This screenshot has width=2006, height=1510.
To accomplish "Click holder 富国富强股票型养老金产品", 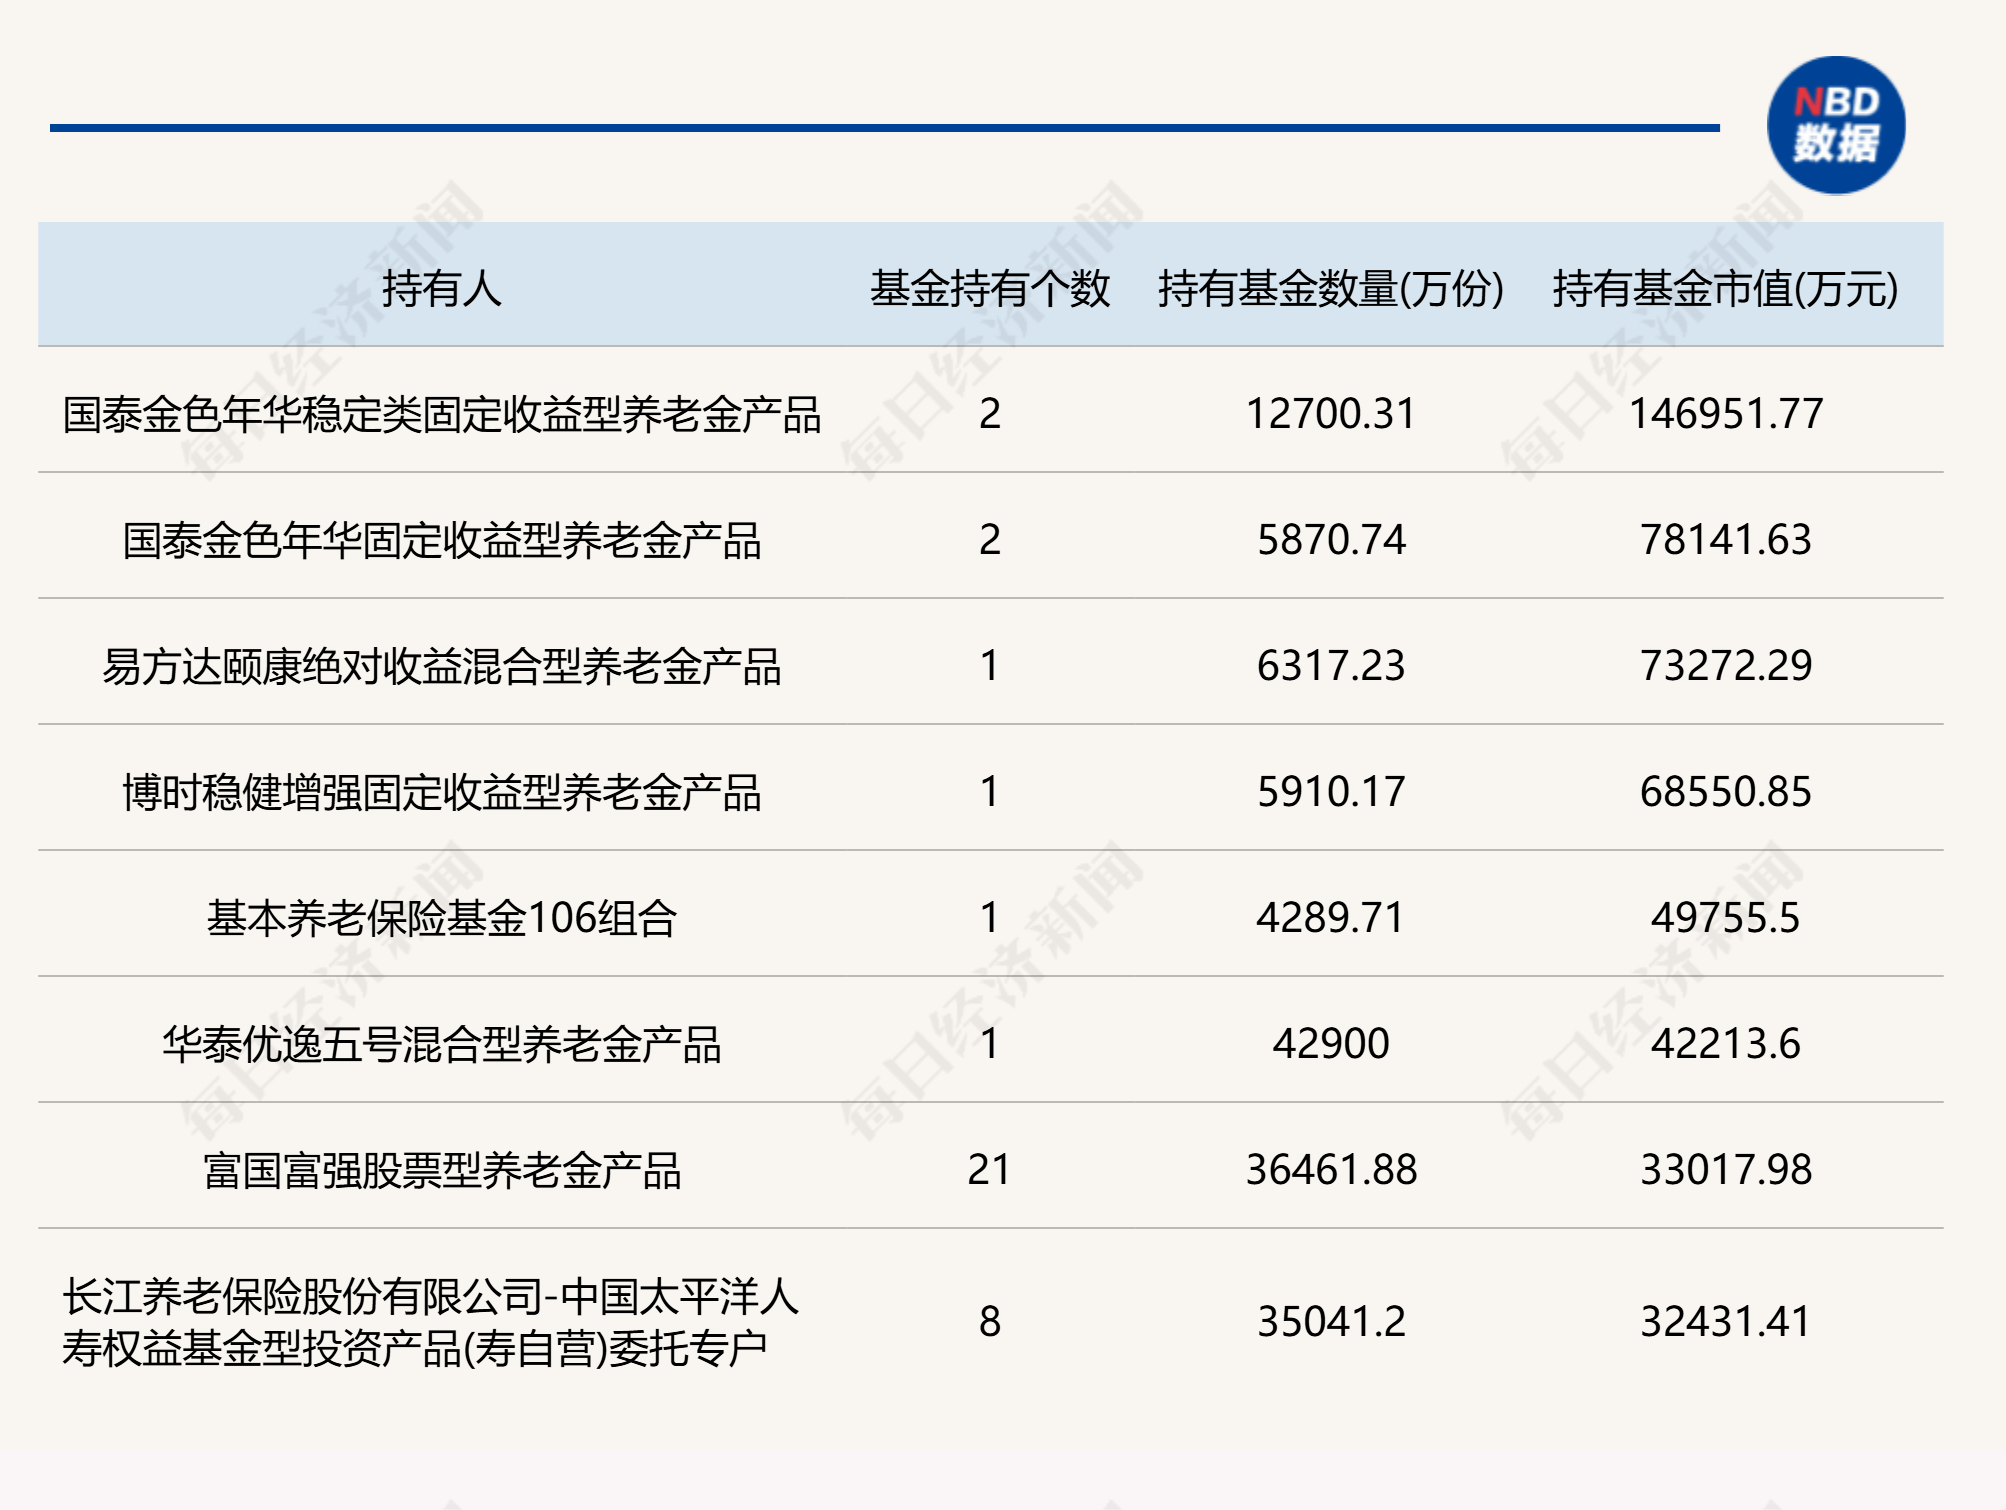I will click(441, 1170).
